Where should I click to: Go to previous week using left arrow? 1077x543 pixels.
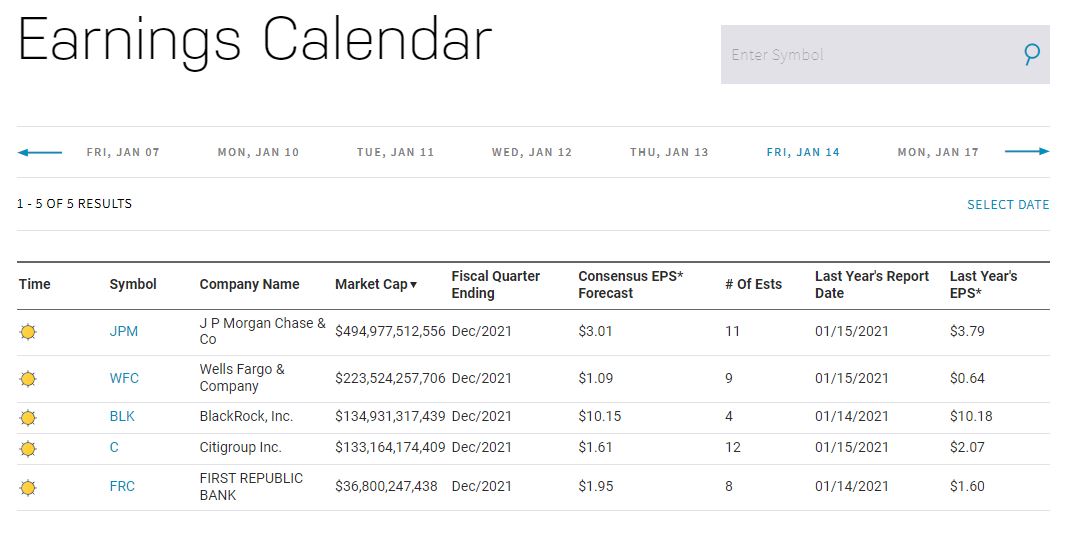pyautogui.click(x=40, y=152)
